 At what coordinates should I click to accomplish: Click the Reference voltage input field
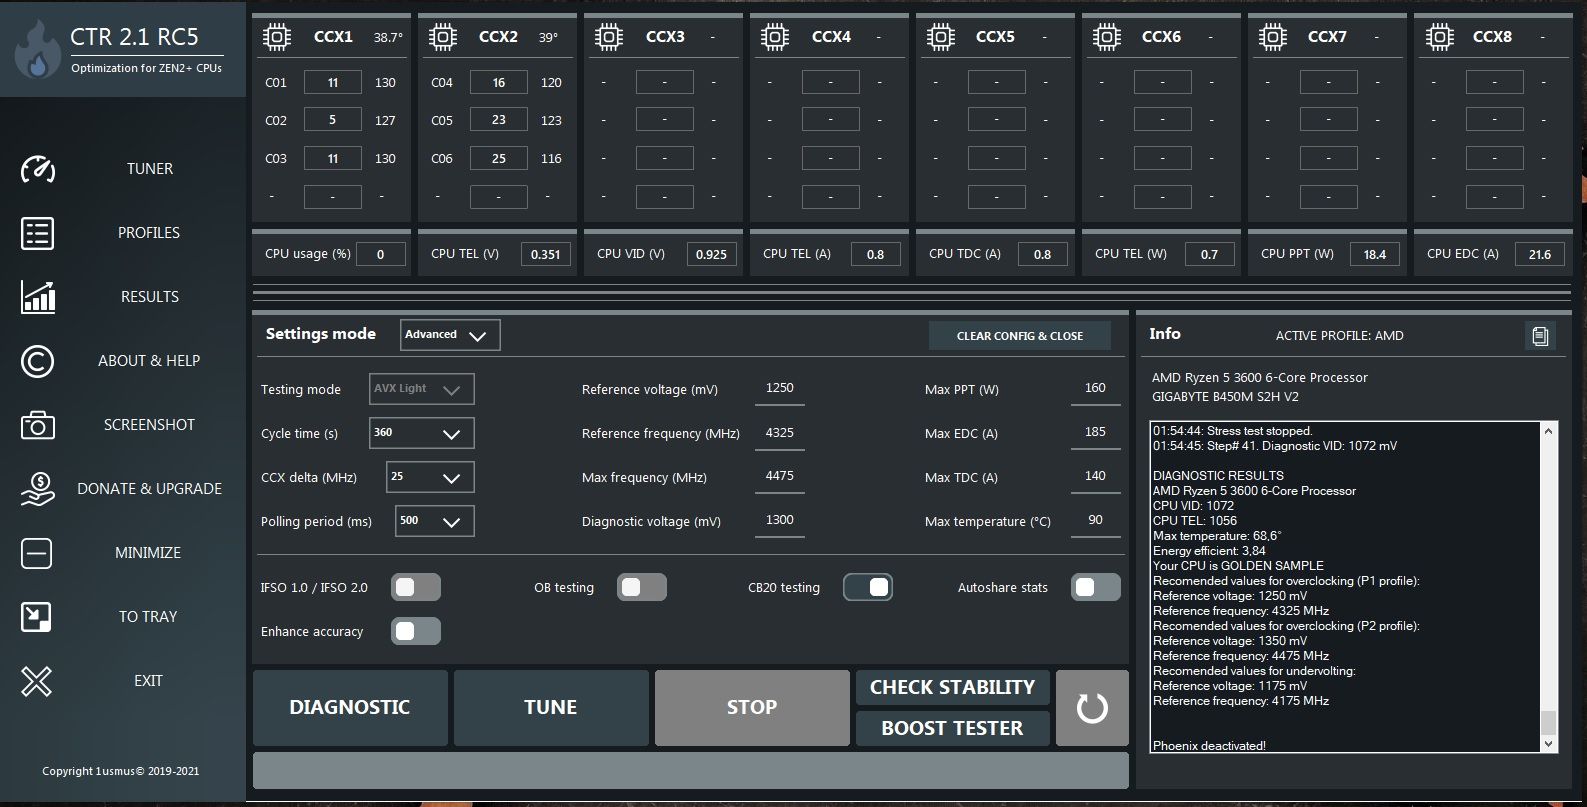[779, 388]
